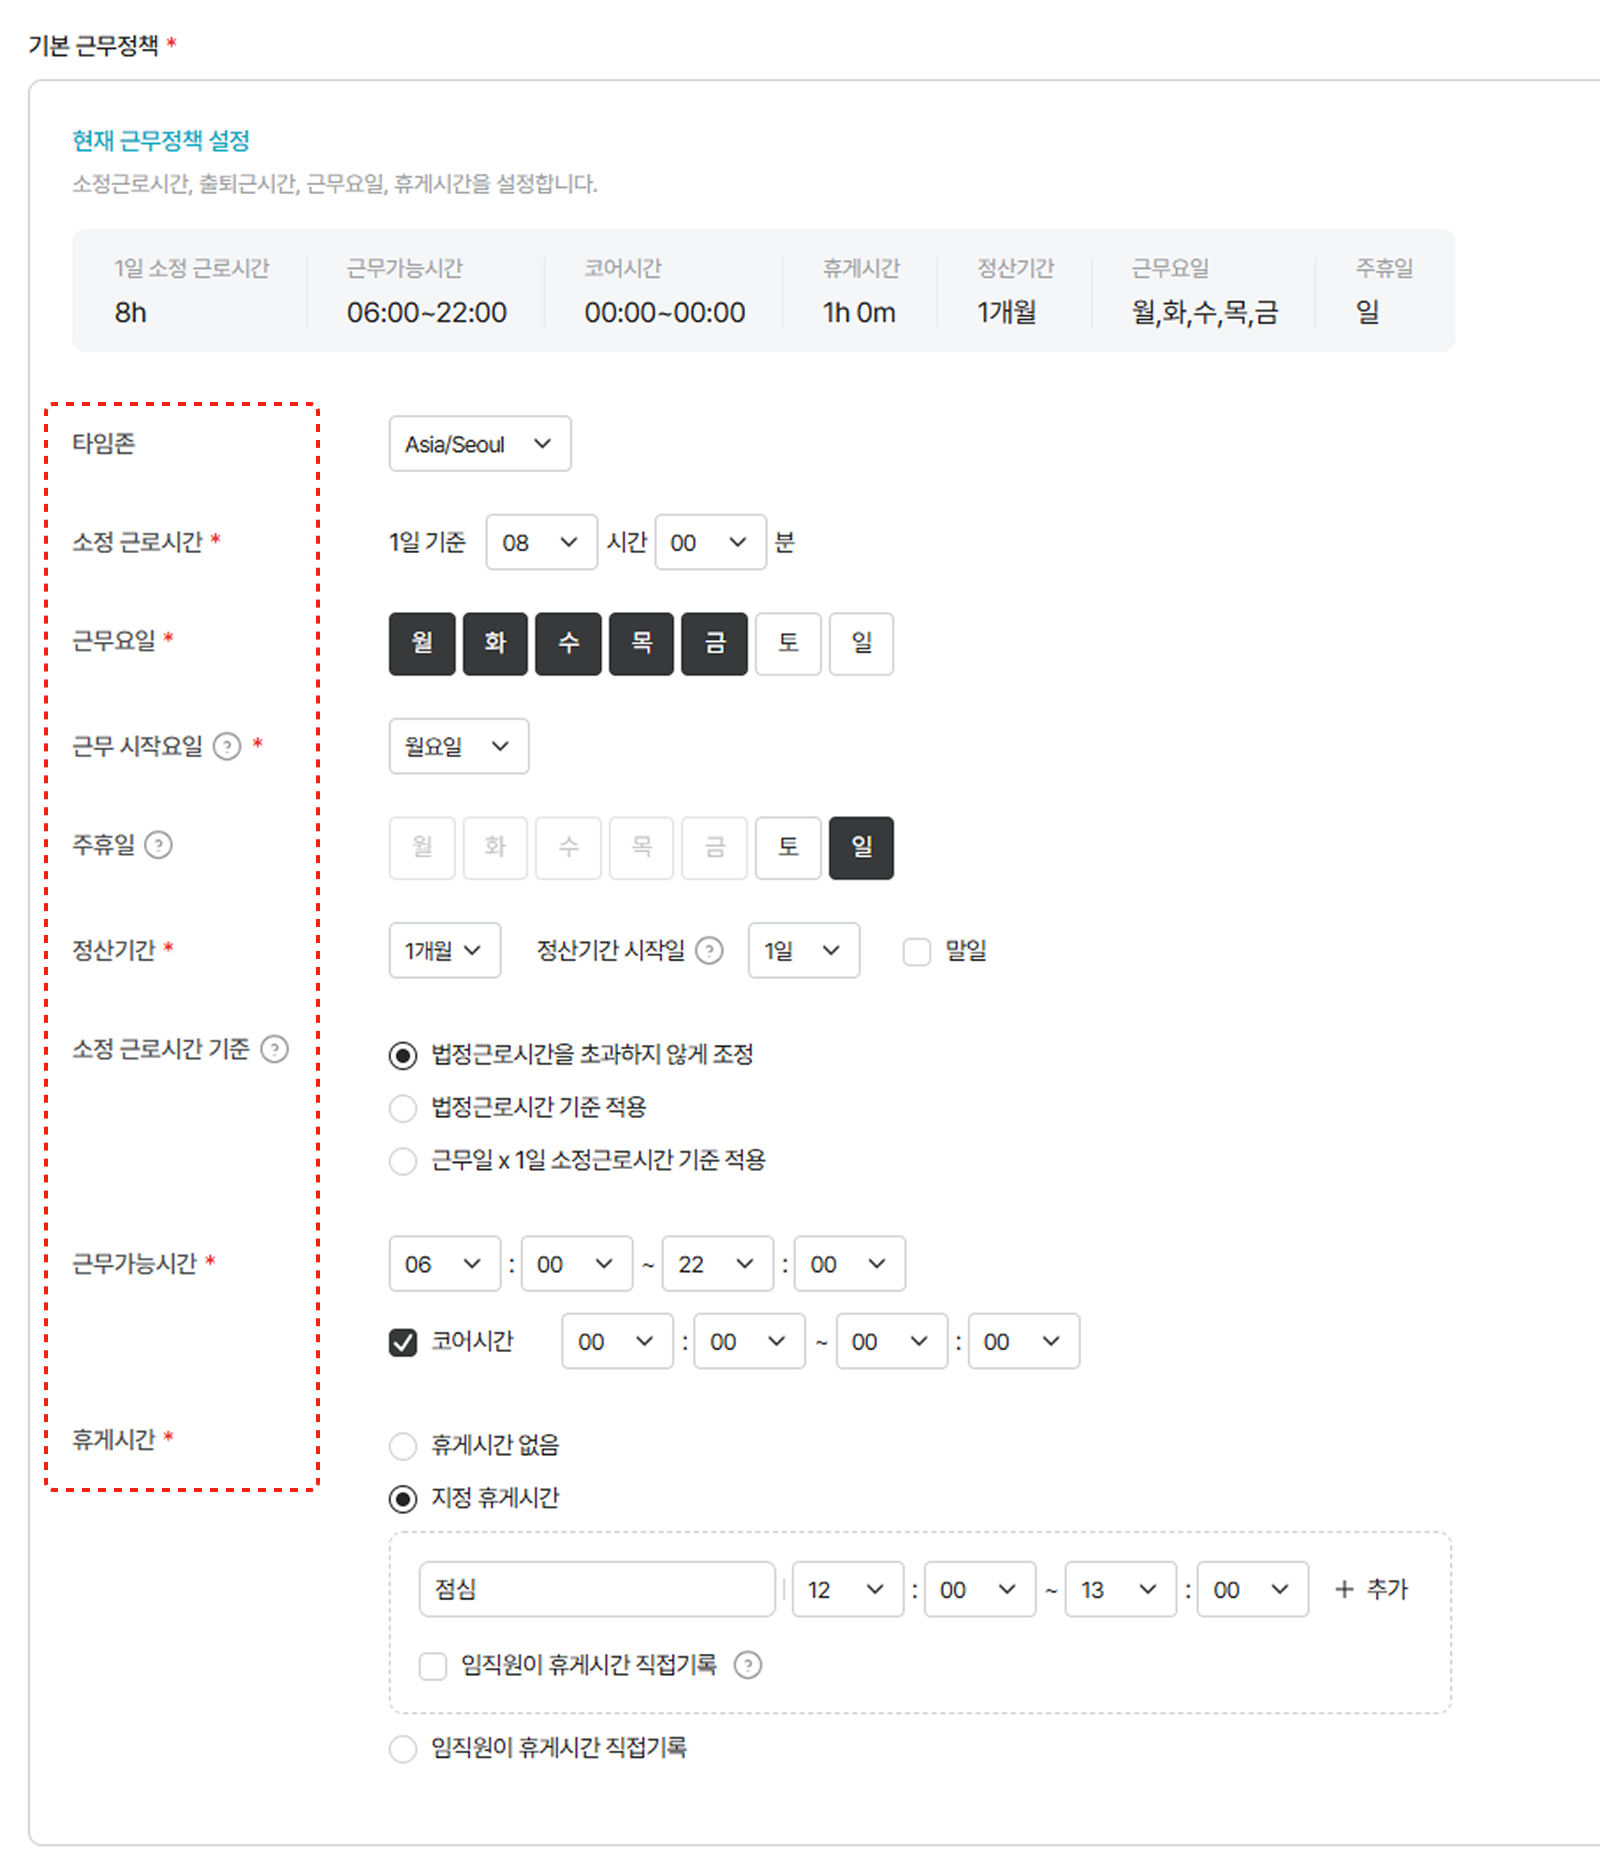Open 근무가능시간 end minute dropdown
1600x1876 pixels.
click(x=850, y=1264)
